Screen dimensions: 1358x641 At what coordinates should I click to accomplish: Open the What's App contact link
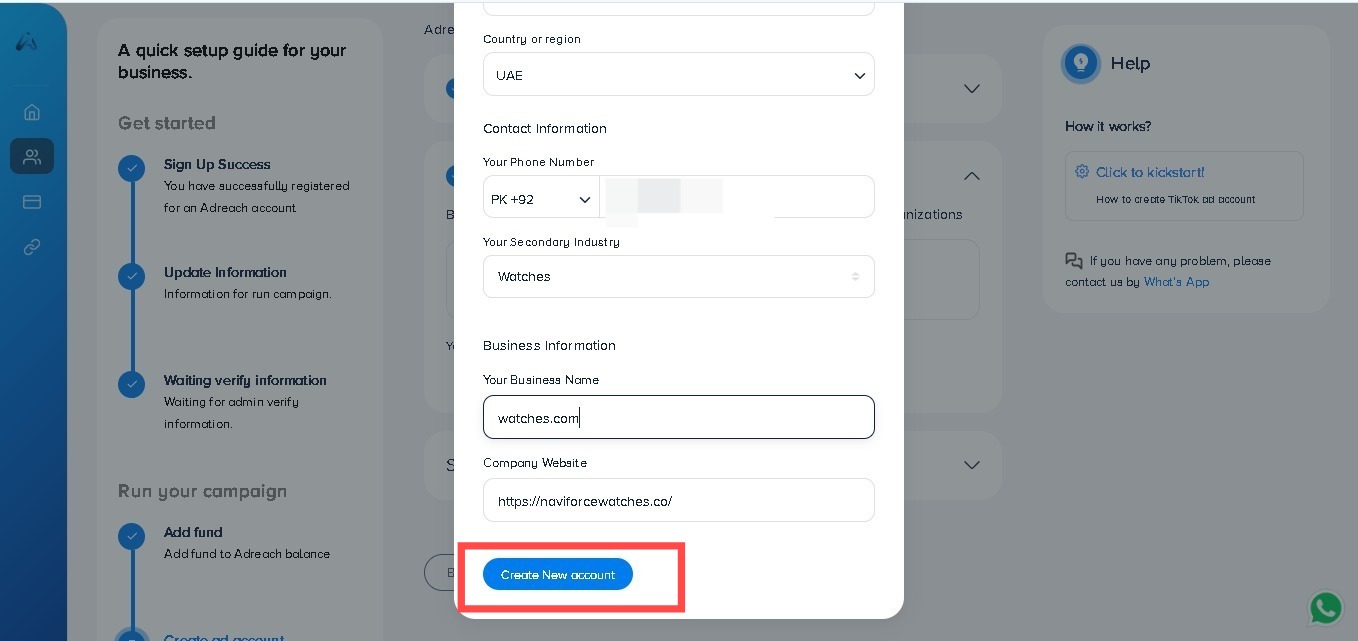click(x=1176, y=282)
